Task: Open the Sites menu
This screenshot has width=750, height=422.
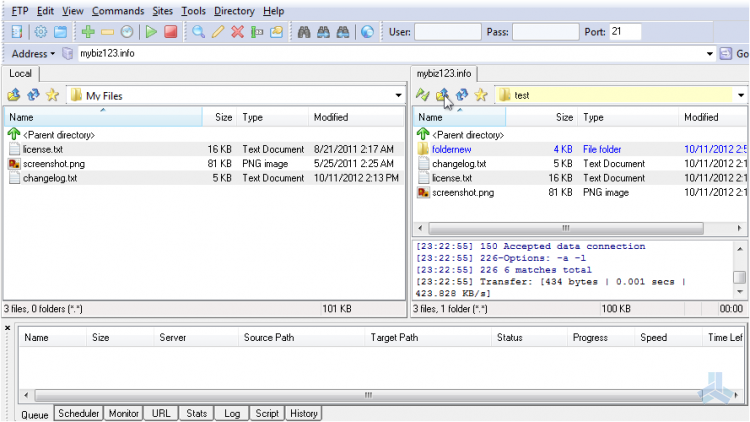Action: click(163, 11)
